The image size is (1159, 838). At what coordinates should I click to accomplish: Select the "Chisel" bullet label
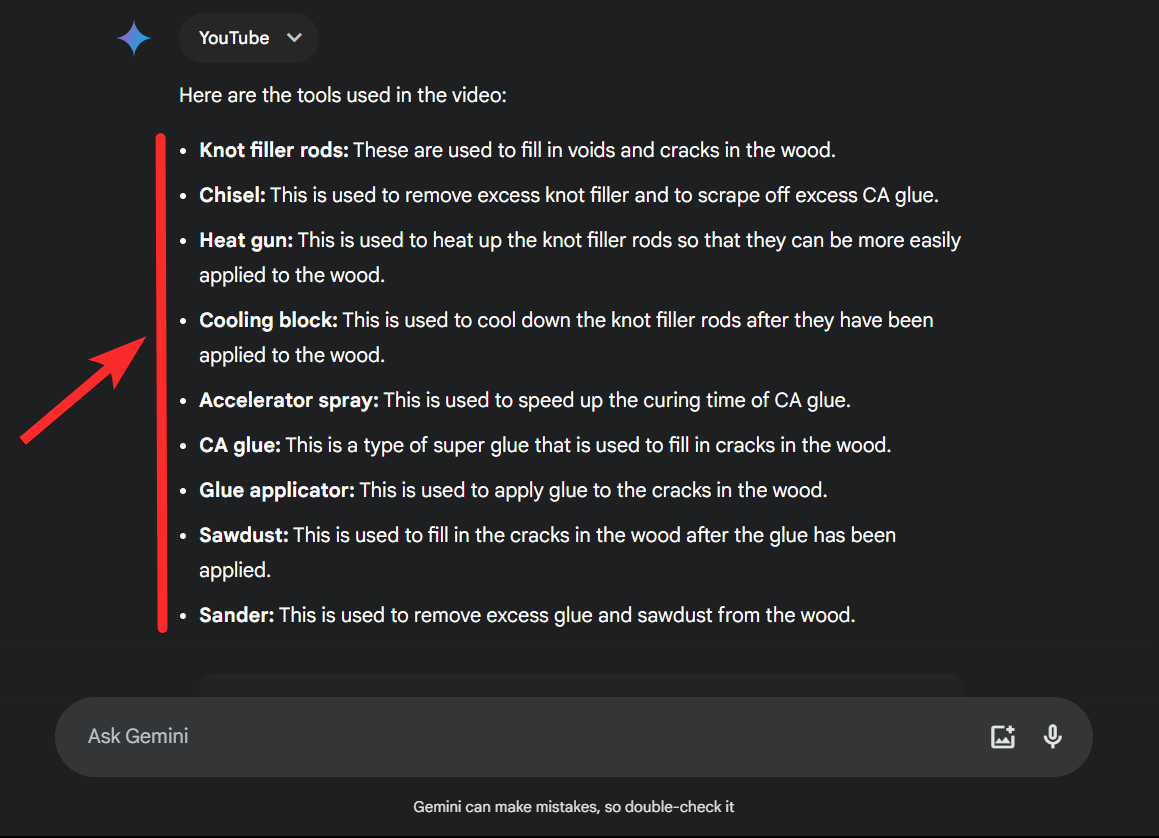[232, 195]
